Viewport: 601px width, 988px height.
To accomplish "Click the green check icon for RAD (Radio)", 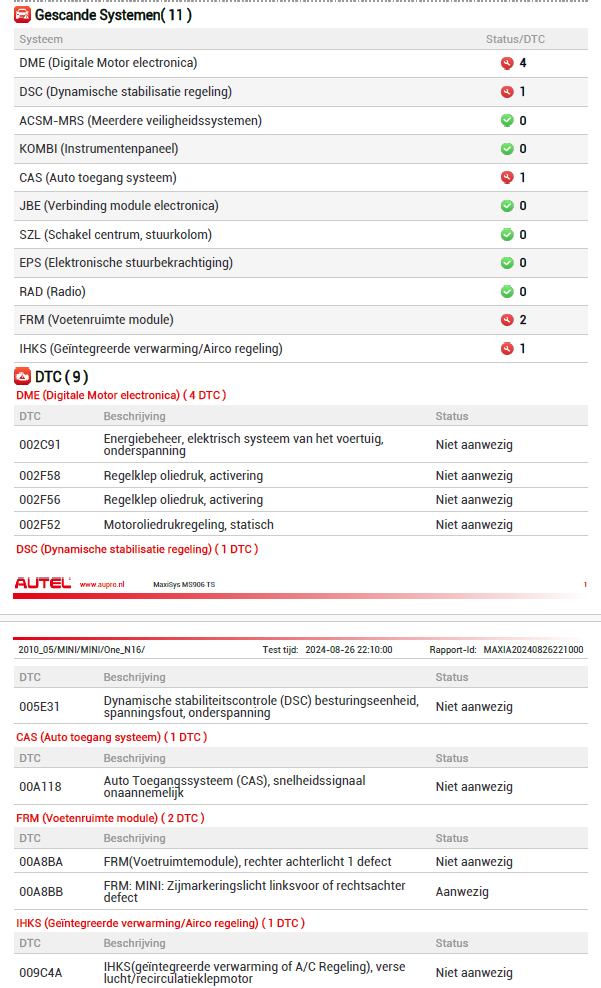I will click(x=507, y=292).
